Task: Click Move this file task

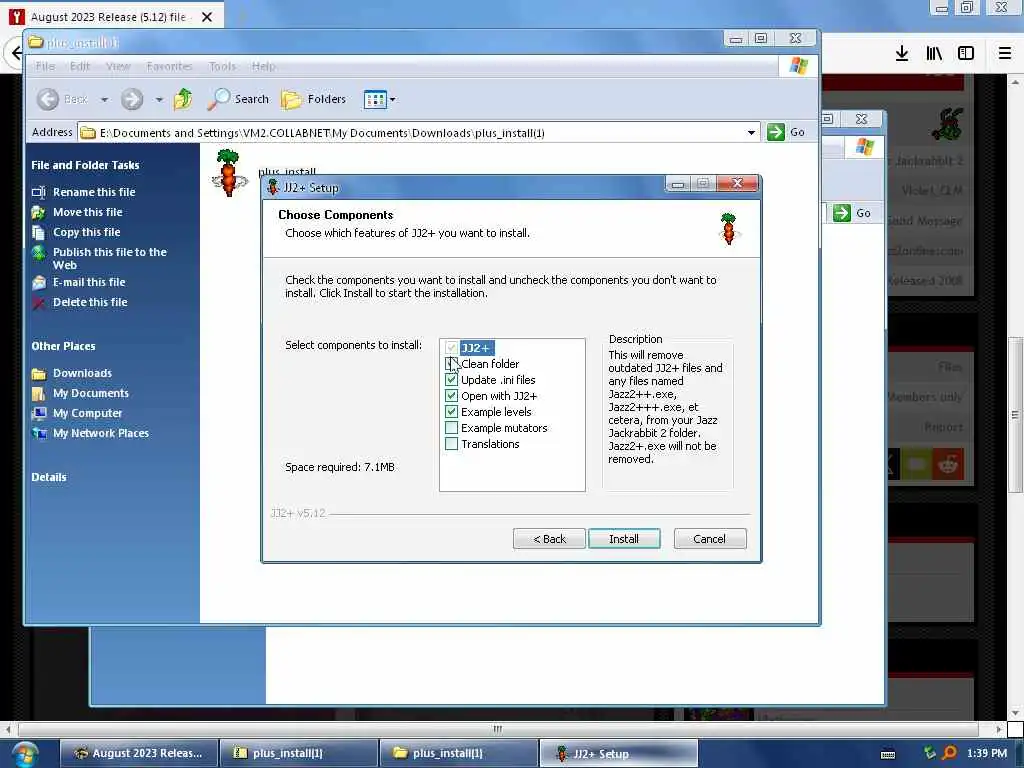Action: pos(88,212)
